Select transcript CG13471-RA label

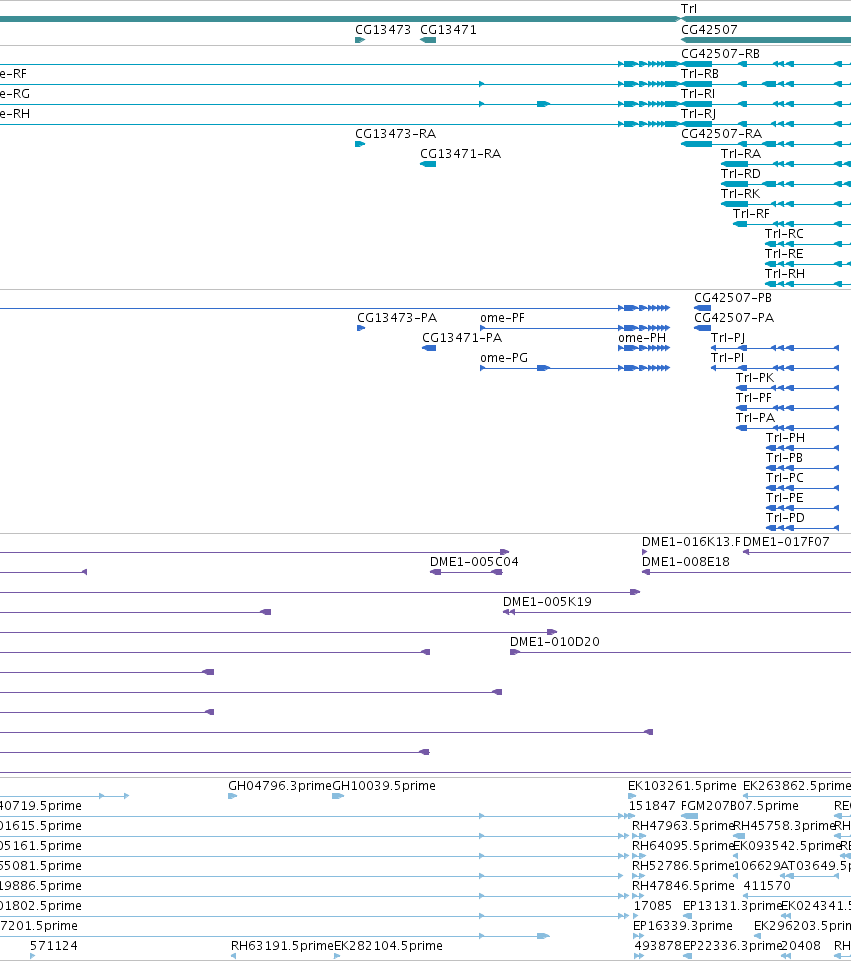point(461,154)
